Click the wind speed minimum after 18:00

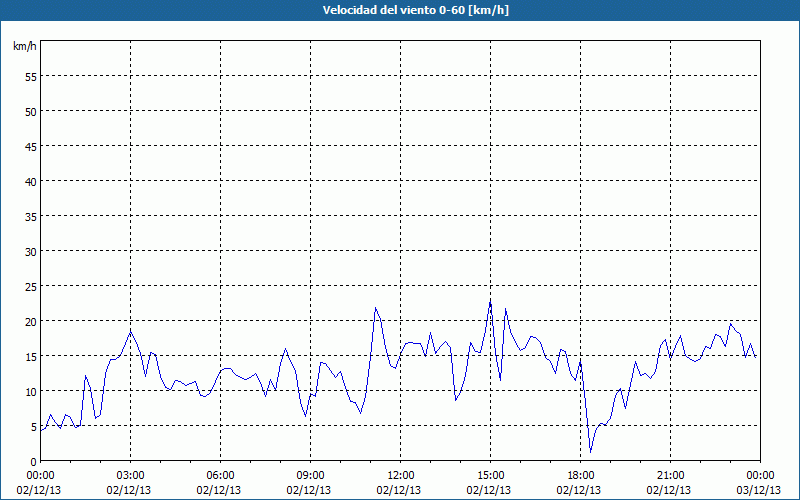(590, 452)
